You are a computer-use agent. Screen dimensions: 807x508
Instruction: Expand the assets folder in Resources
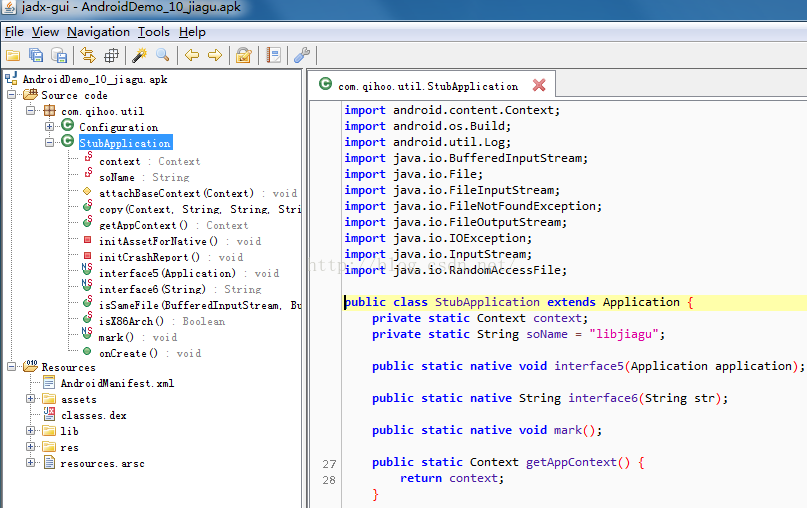click(31, 399)
